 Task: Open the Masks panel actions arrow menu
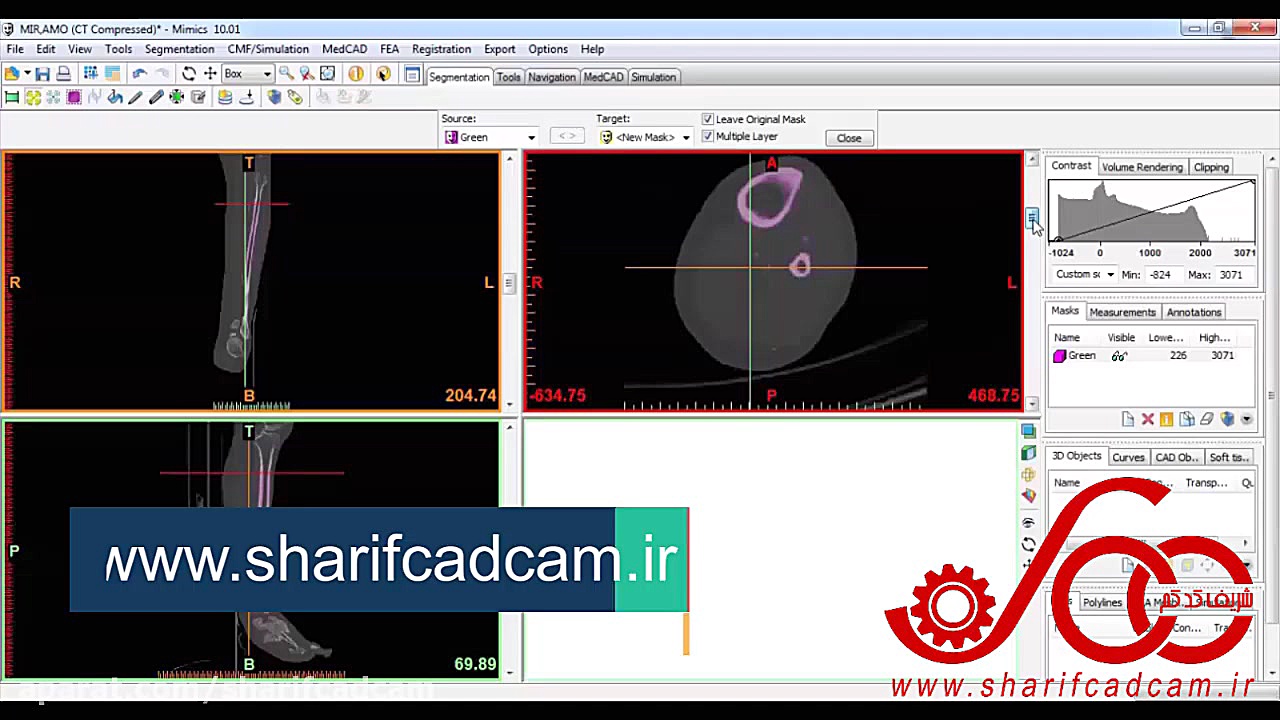(x=1246, y=420)
